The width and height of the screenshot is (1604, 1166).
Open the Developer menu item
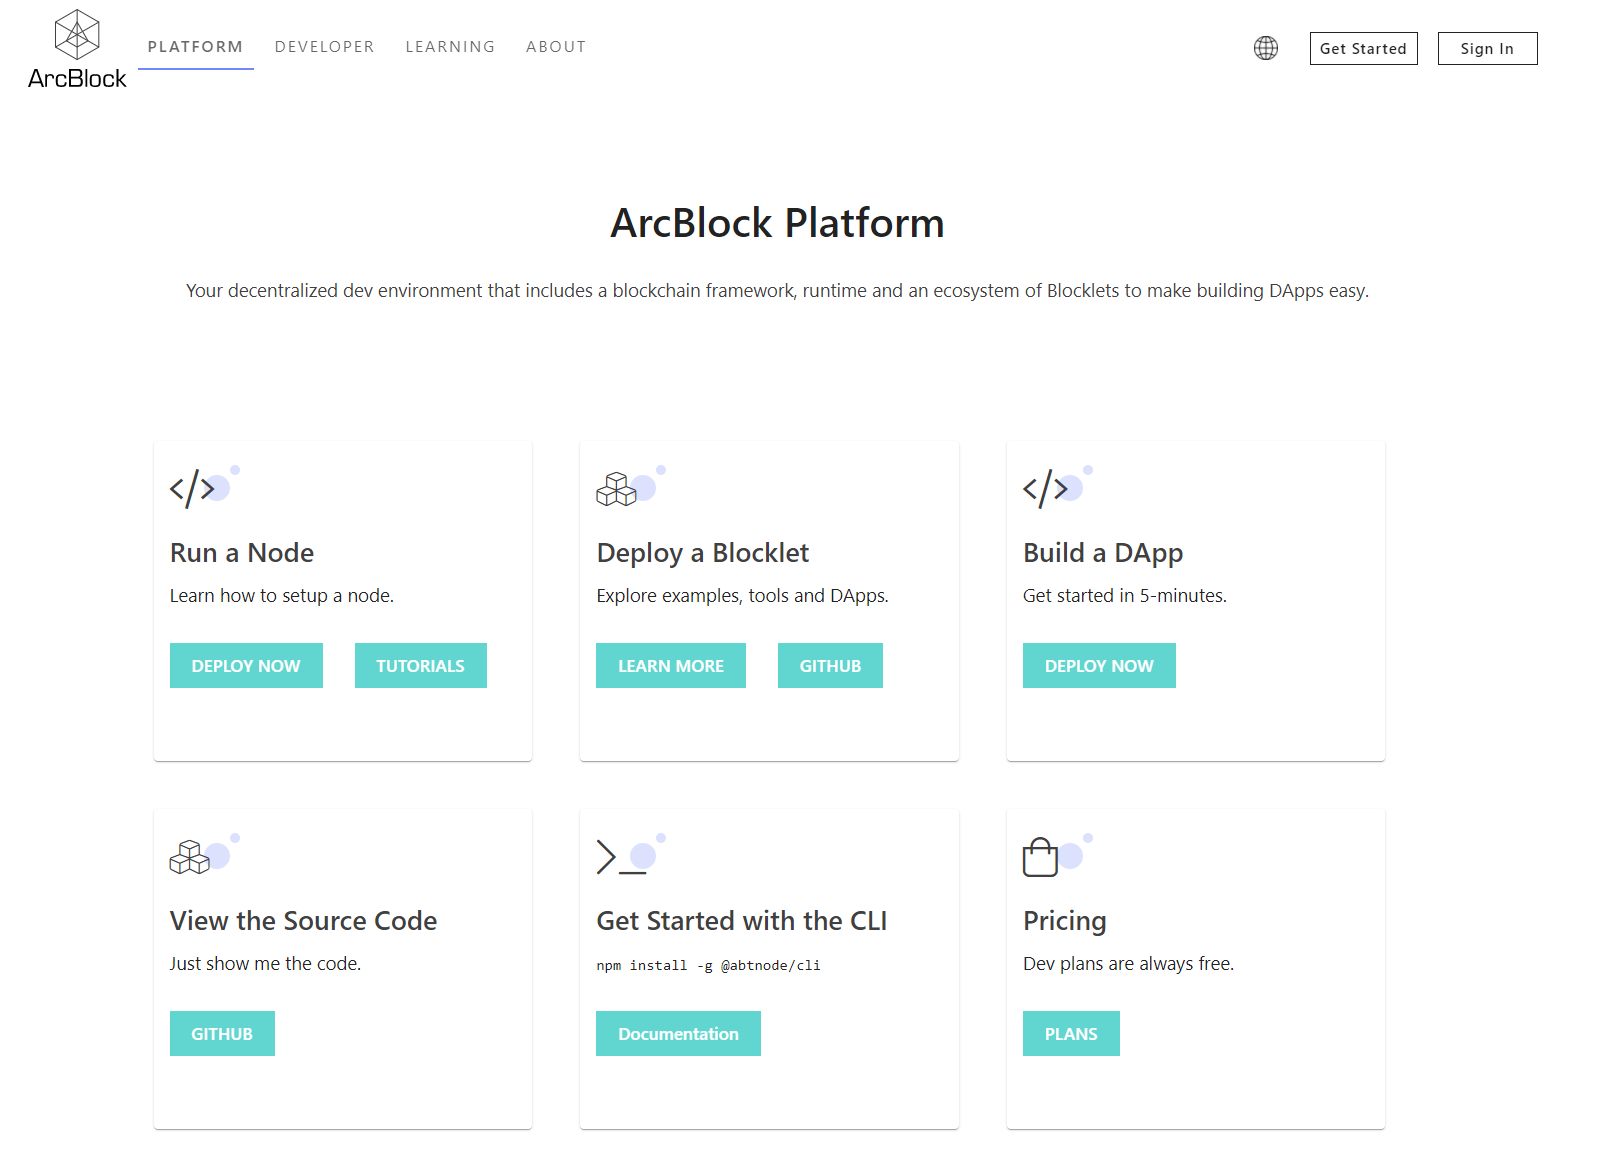[324, 47]
